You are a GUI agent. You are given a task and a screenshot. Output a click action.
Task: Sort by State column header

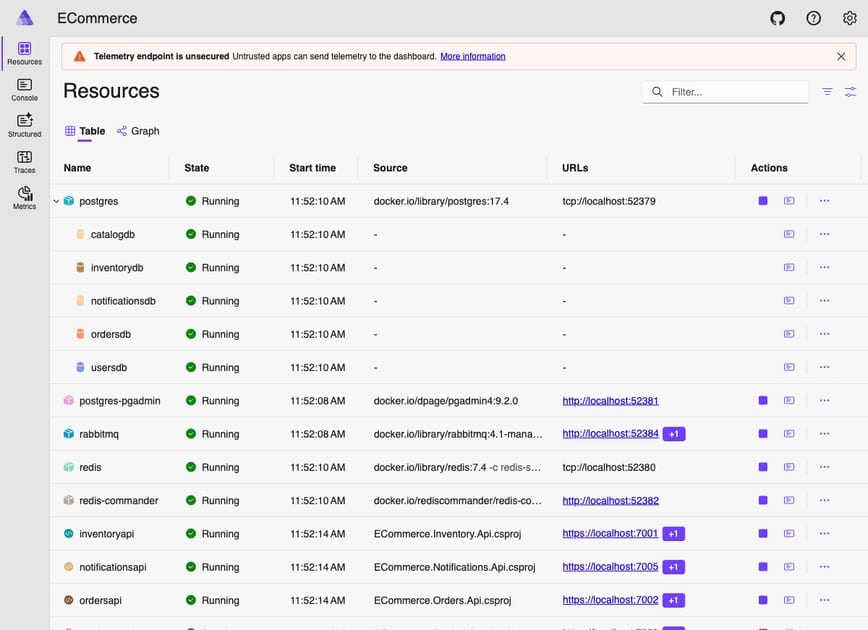(197, 168)
